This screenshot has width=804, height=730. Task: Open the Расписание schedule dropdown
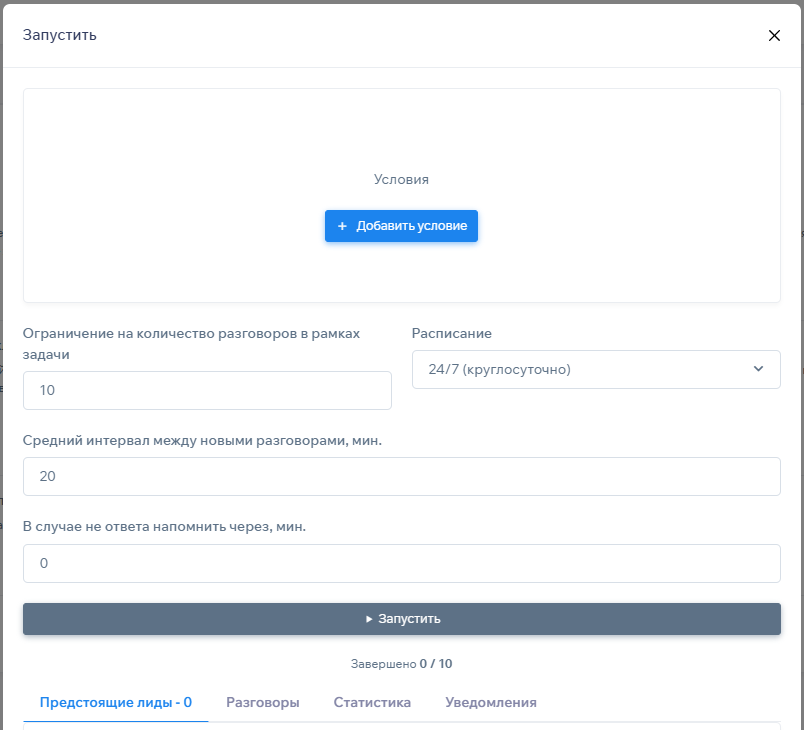click(x=595, y=369)
